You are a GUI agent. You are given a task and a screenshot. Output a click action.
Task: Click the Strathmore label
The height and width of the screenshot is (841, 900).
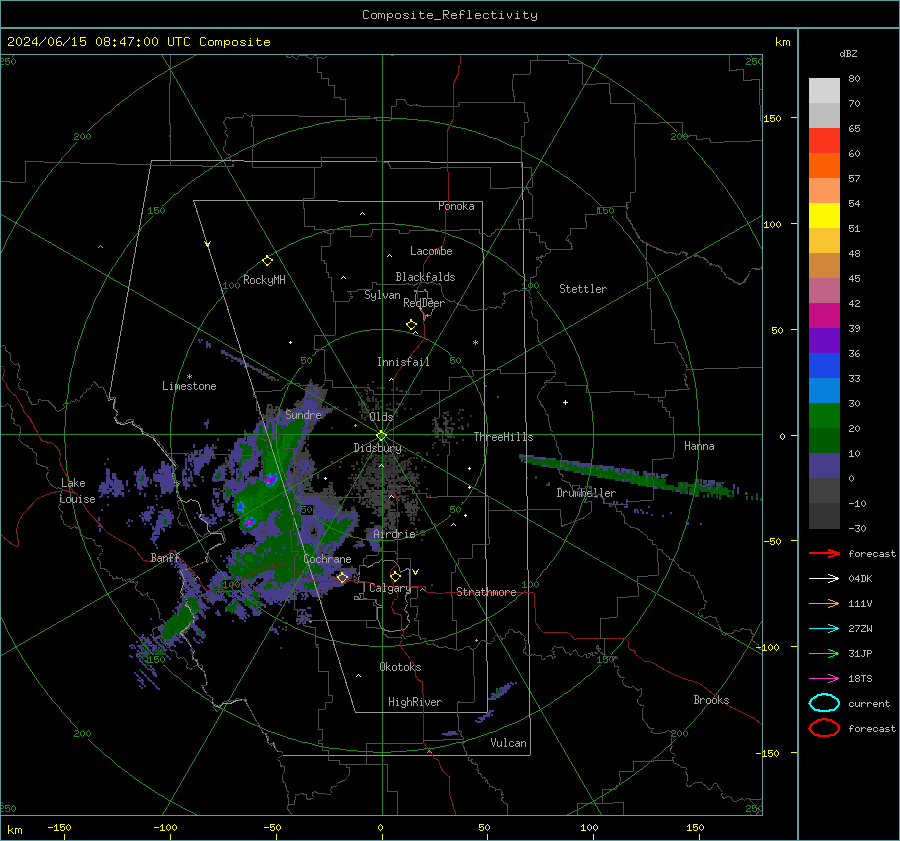point(486,592)
